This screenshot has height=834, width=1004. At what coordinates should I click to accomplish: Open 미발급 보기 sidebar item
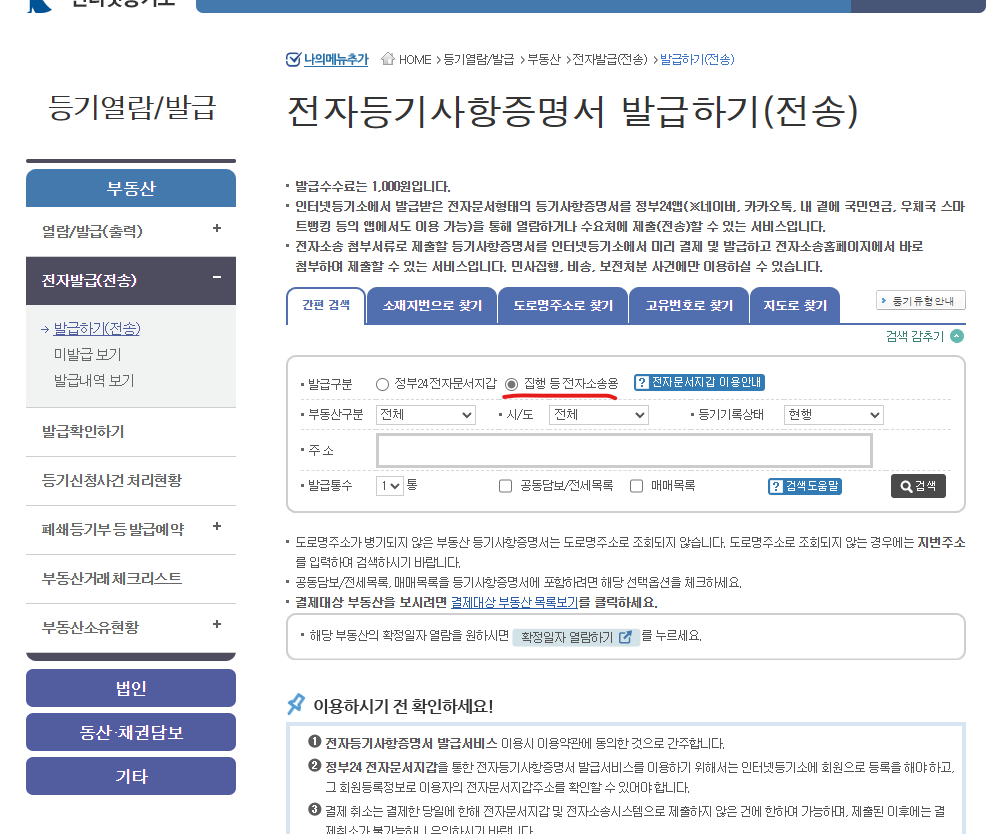(x=87, y=355)
